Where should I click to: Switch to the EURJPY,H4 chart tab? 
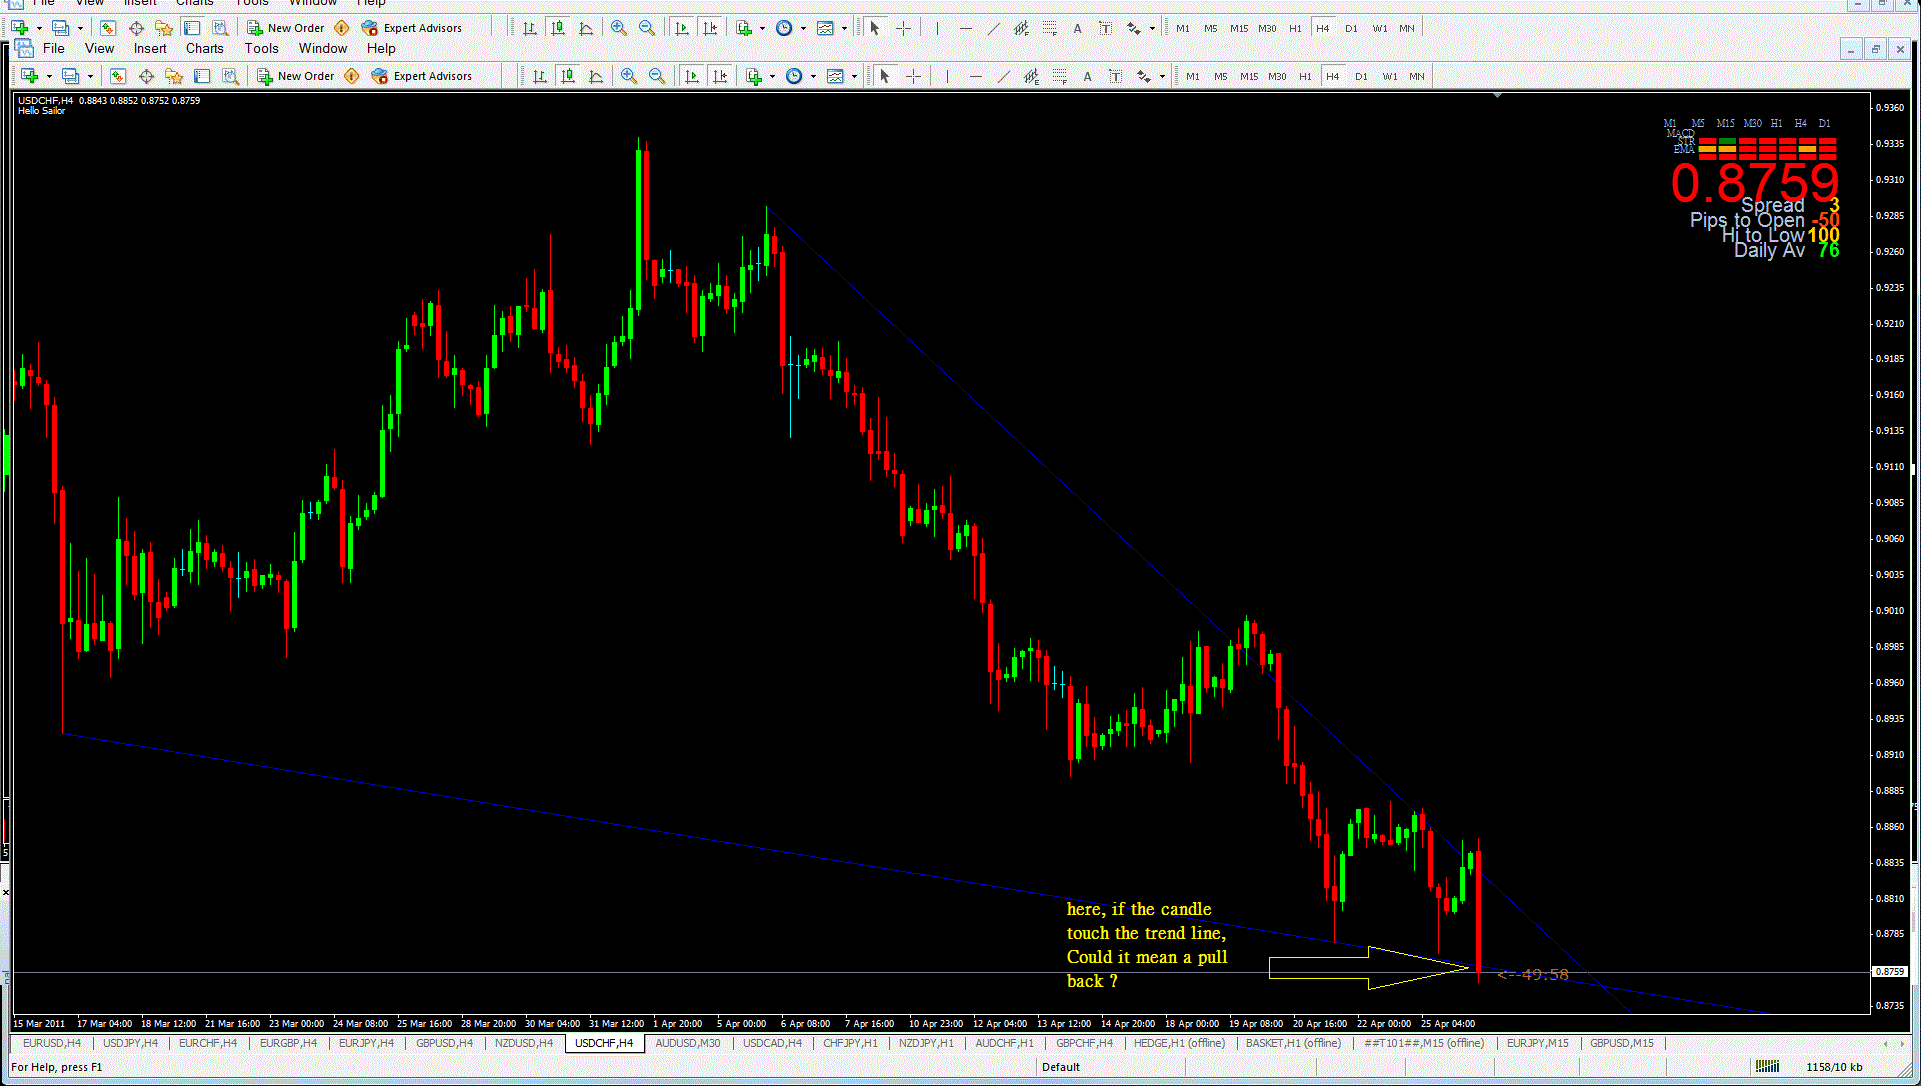366,1043
